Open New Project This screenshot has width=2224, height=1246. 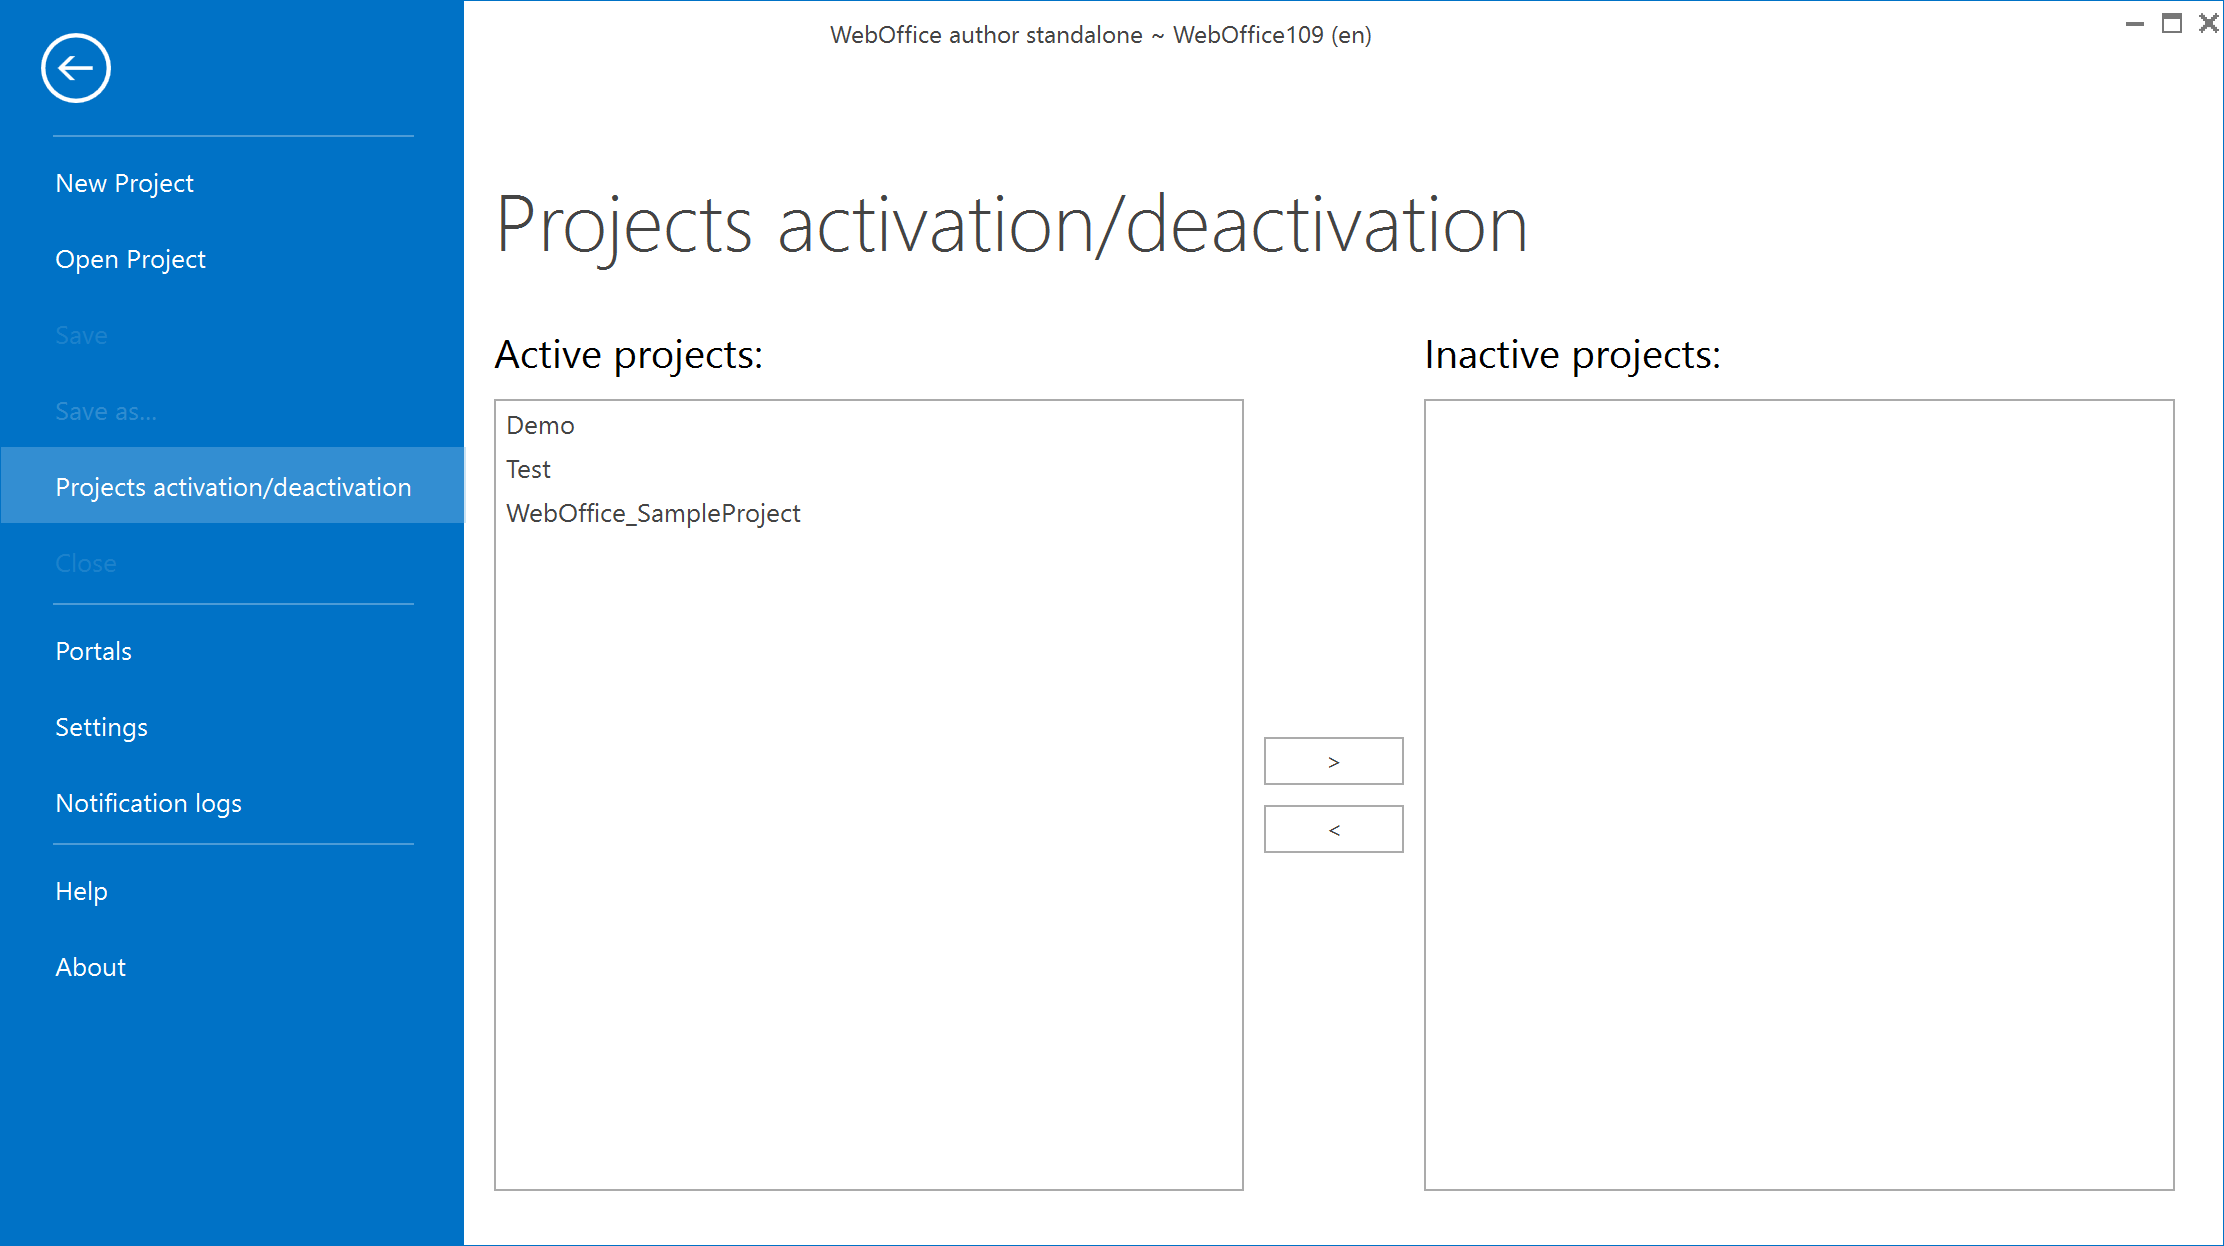(x=124, y=183)
